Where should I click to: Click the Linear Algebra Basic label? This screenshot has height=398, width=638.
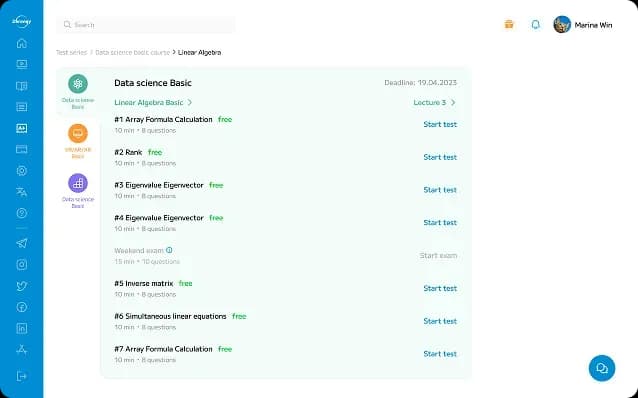149,103
